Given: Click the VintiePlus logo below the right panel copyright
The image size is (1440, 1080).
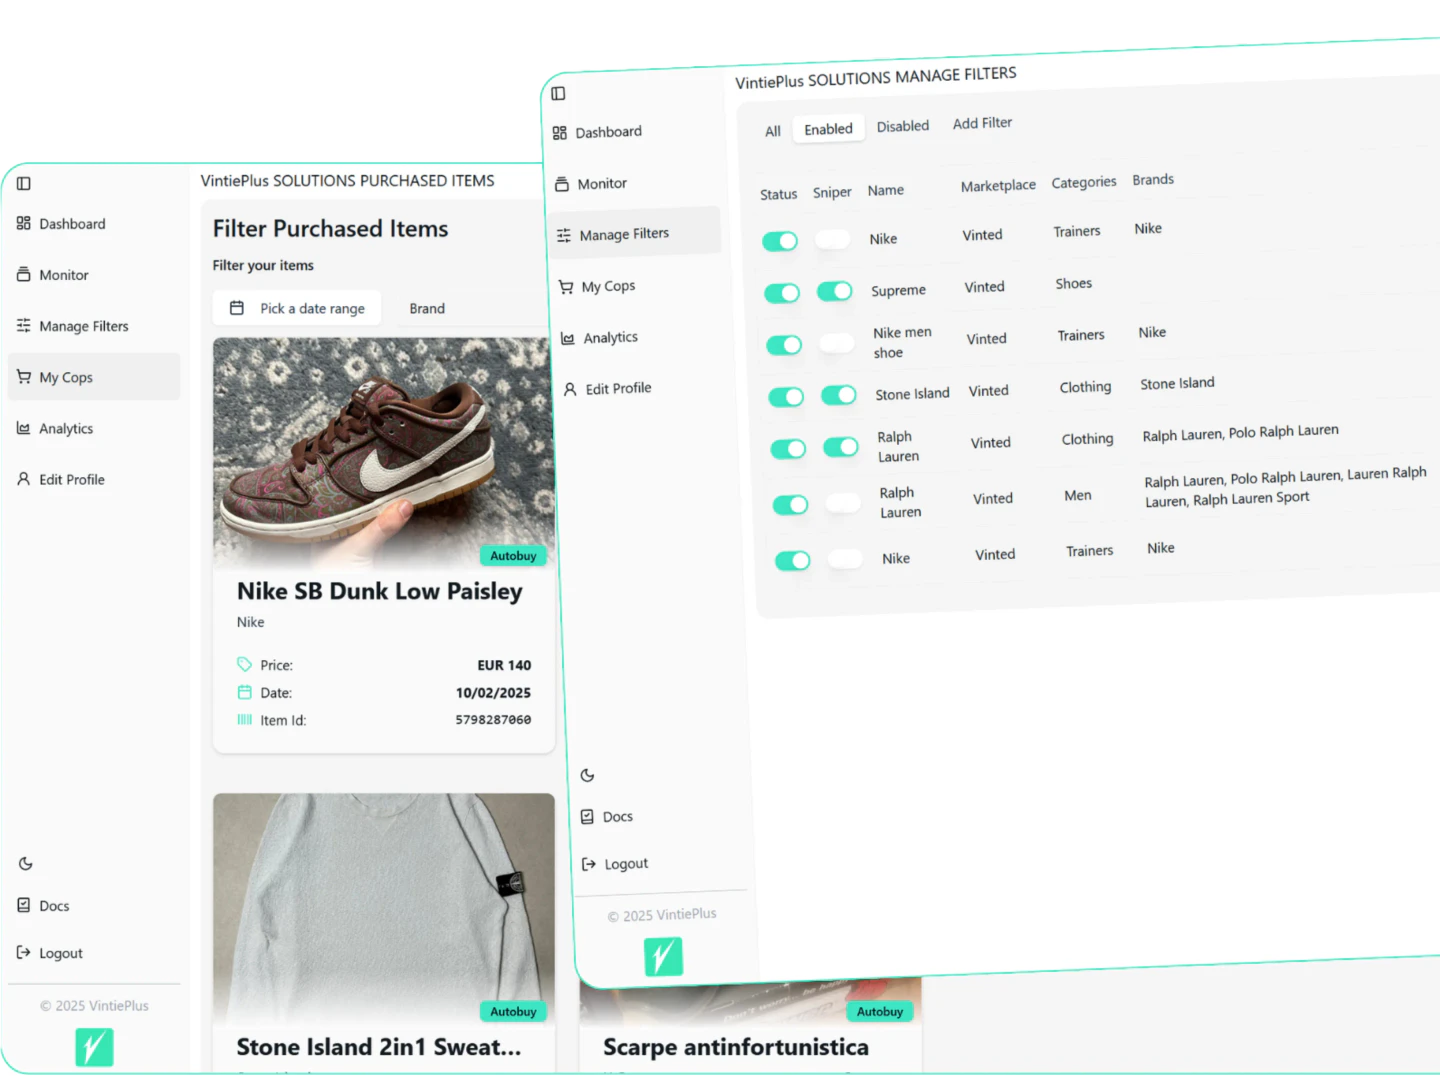Looking at the screenshot, I should tap(663, 957).
